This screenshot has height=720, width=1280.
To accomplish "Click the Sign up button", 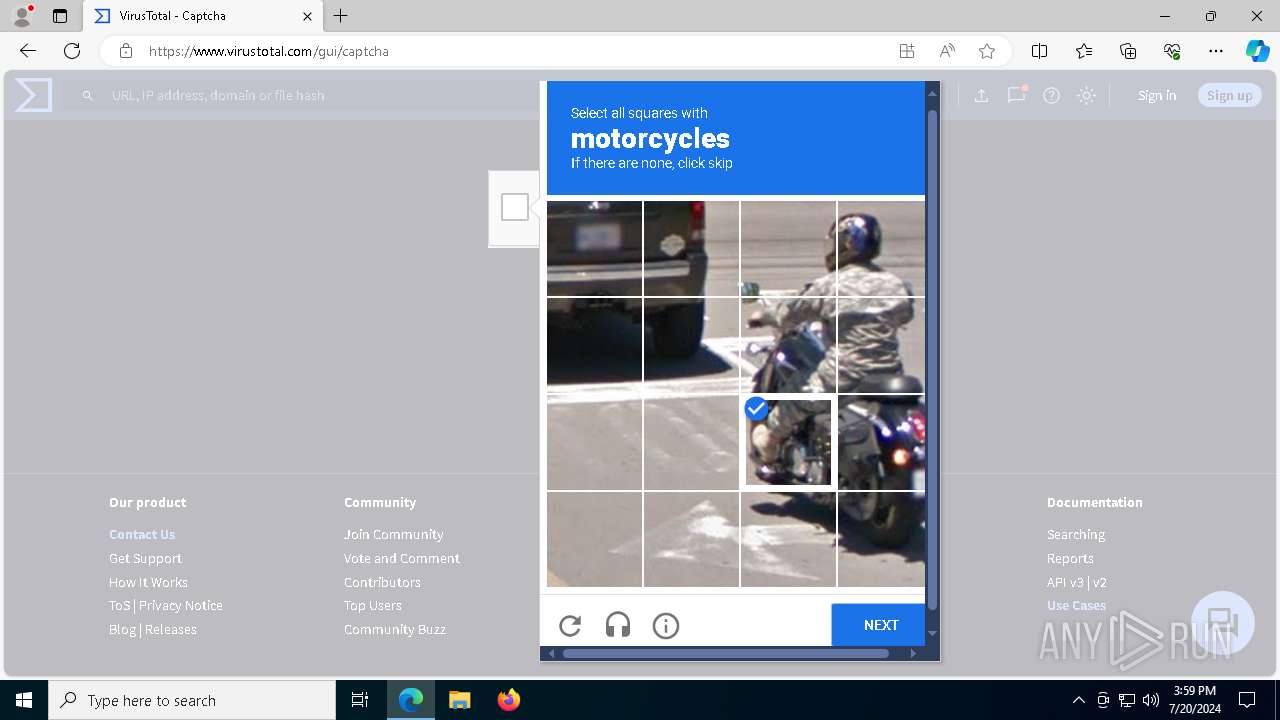I will point(1230,95).
